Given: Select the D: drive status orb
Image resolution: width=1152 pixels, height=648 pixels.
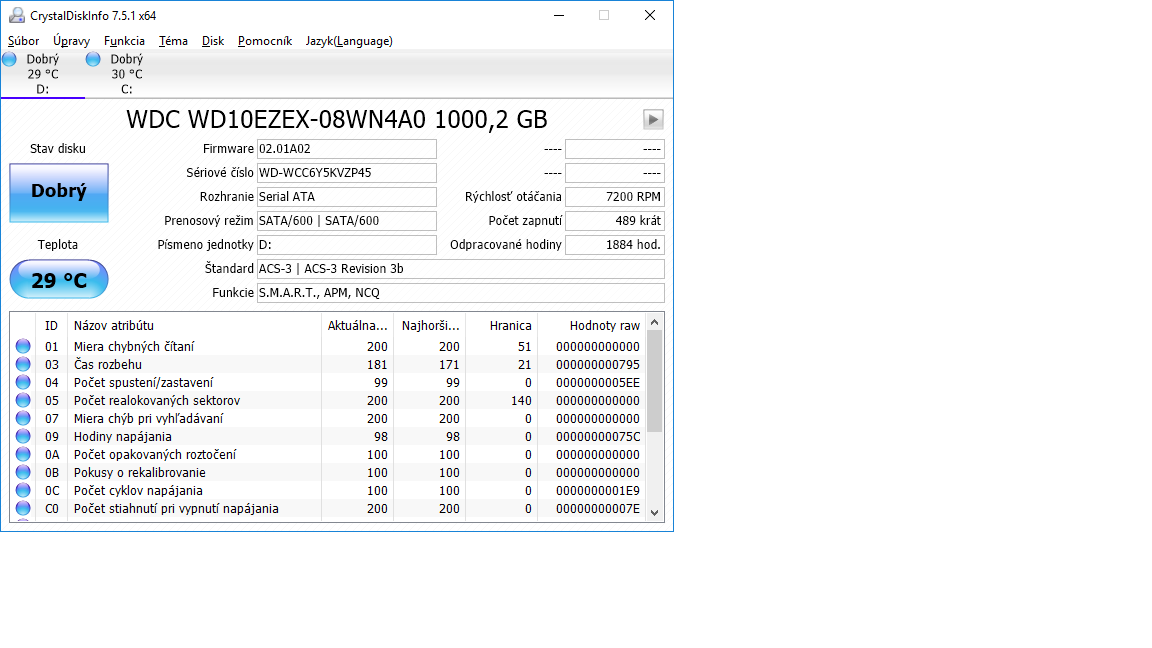Looking at the screenshot, I should [x=10, y=59].
